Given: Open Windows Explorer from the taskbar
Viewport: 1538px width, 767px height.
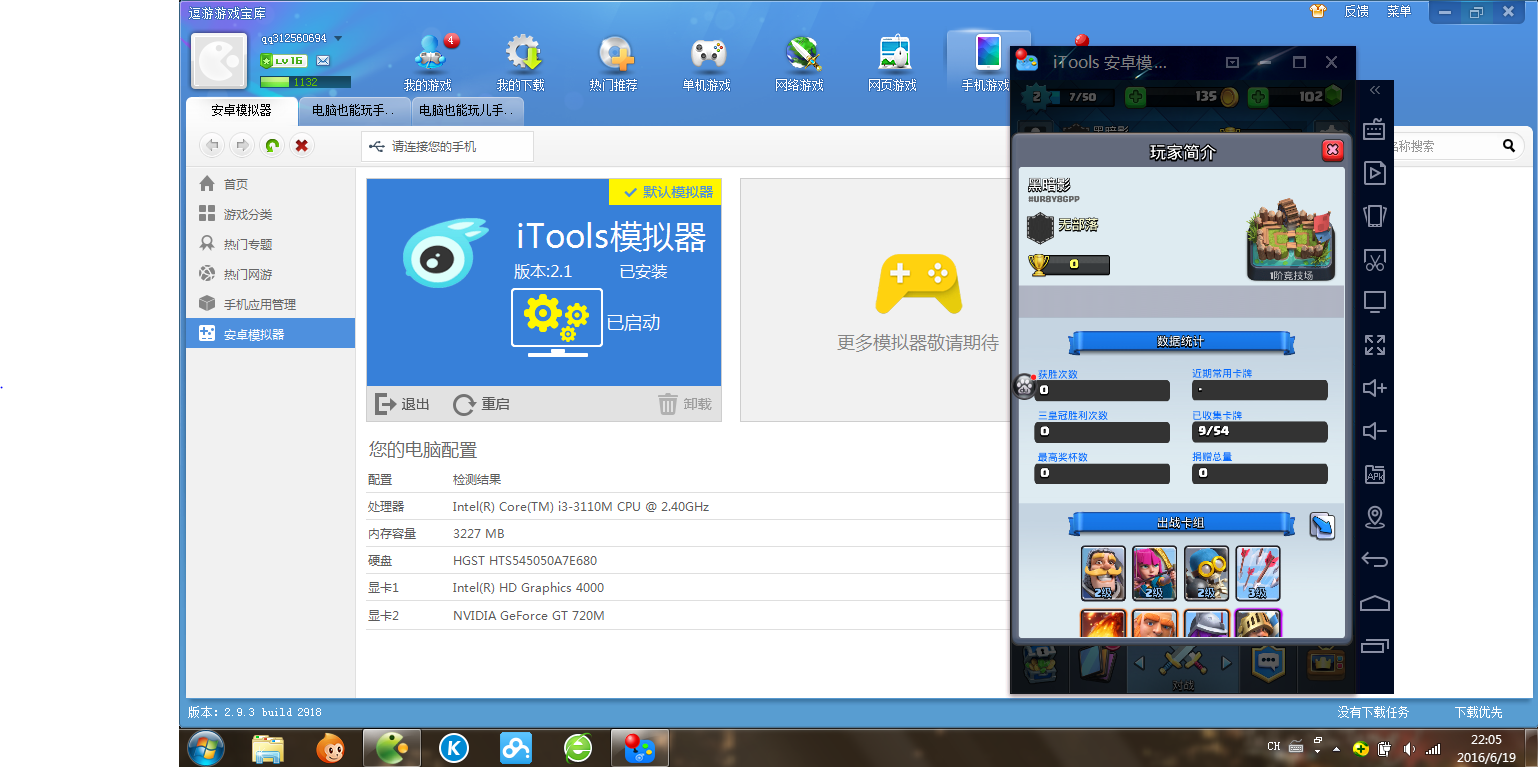Looking at the screenshot, I should pyautogui.click(x=267, y=747).
